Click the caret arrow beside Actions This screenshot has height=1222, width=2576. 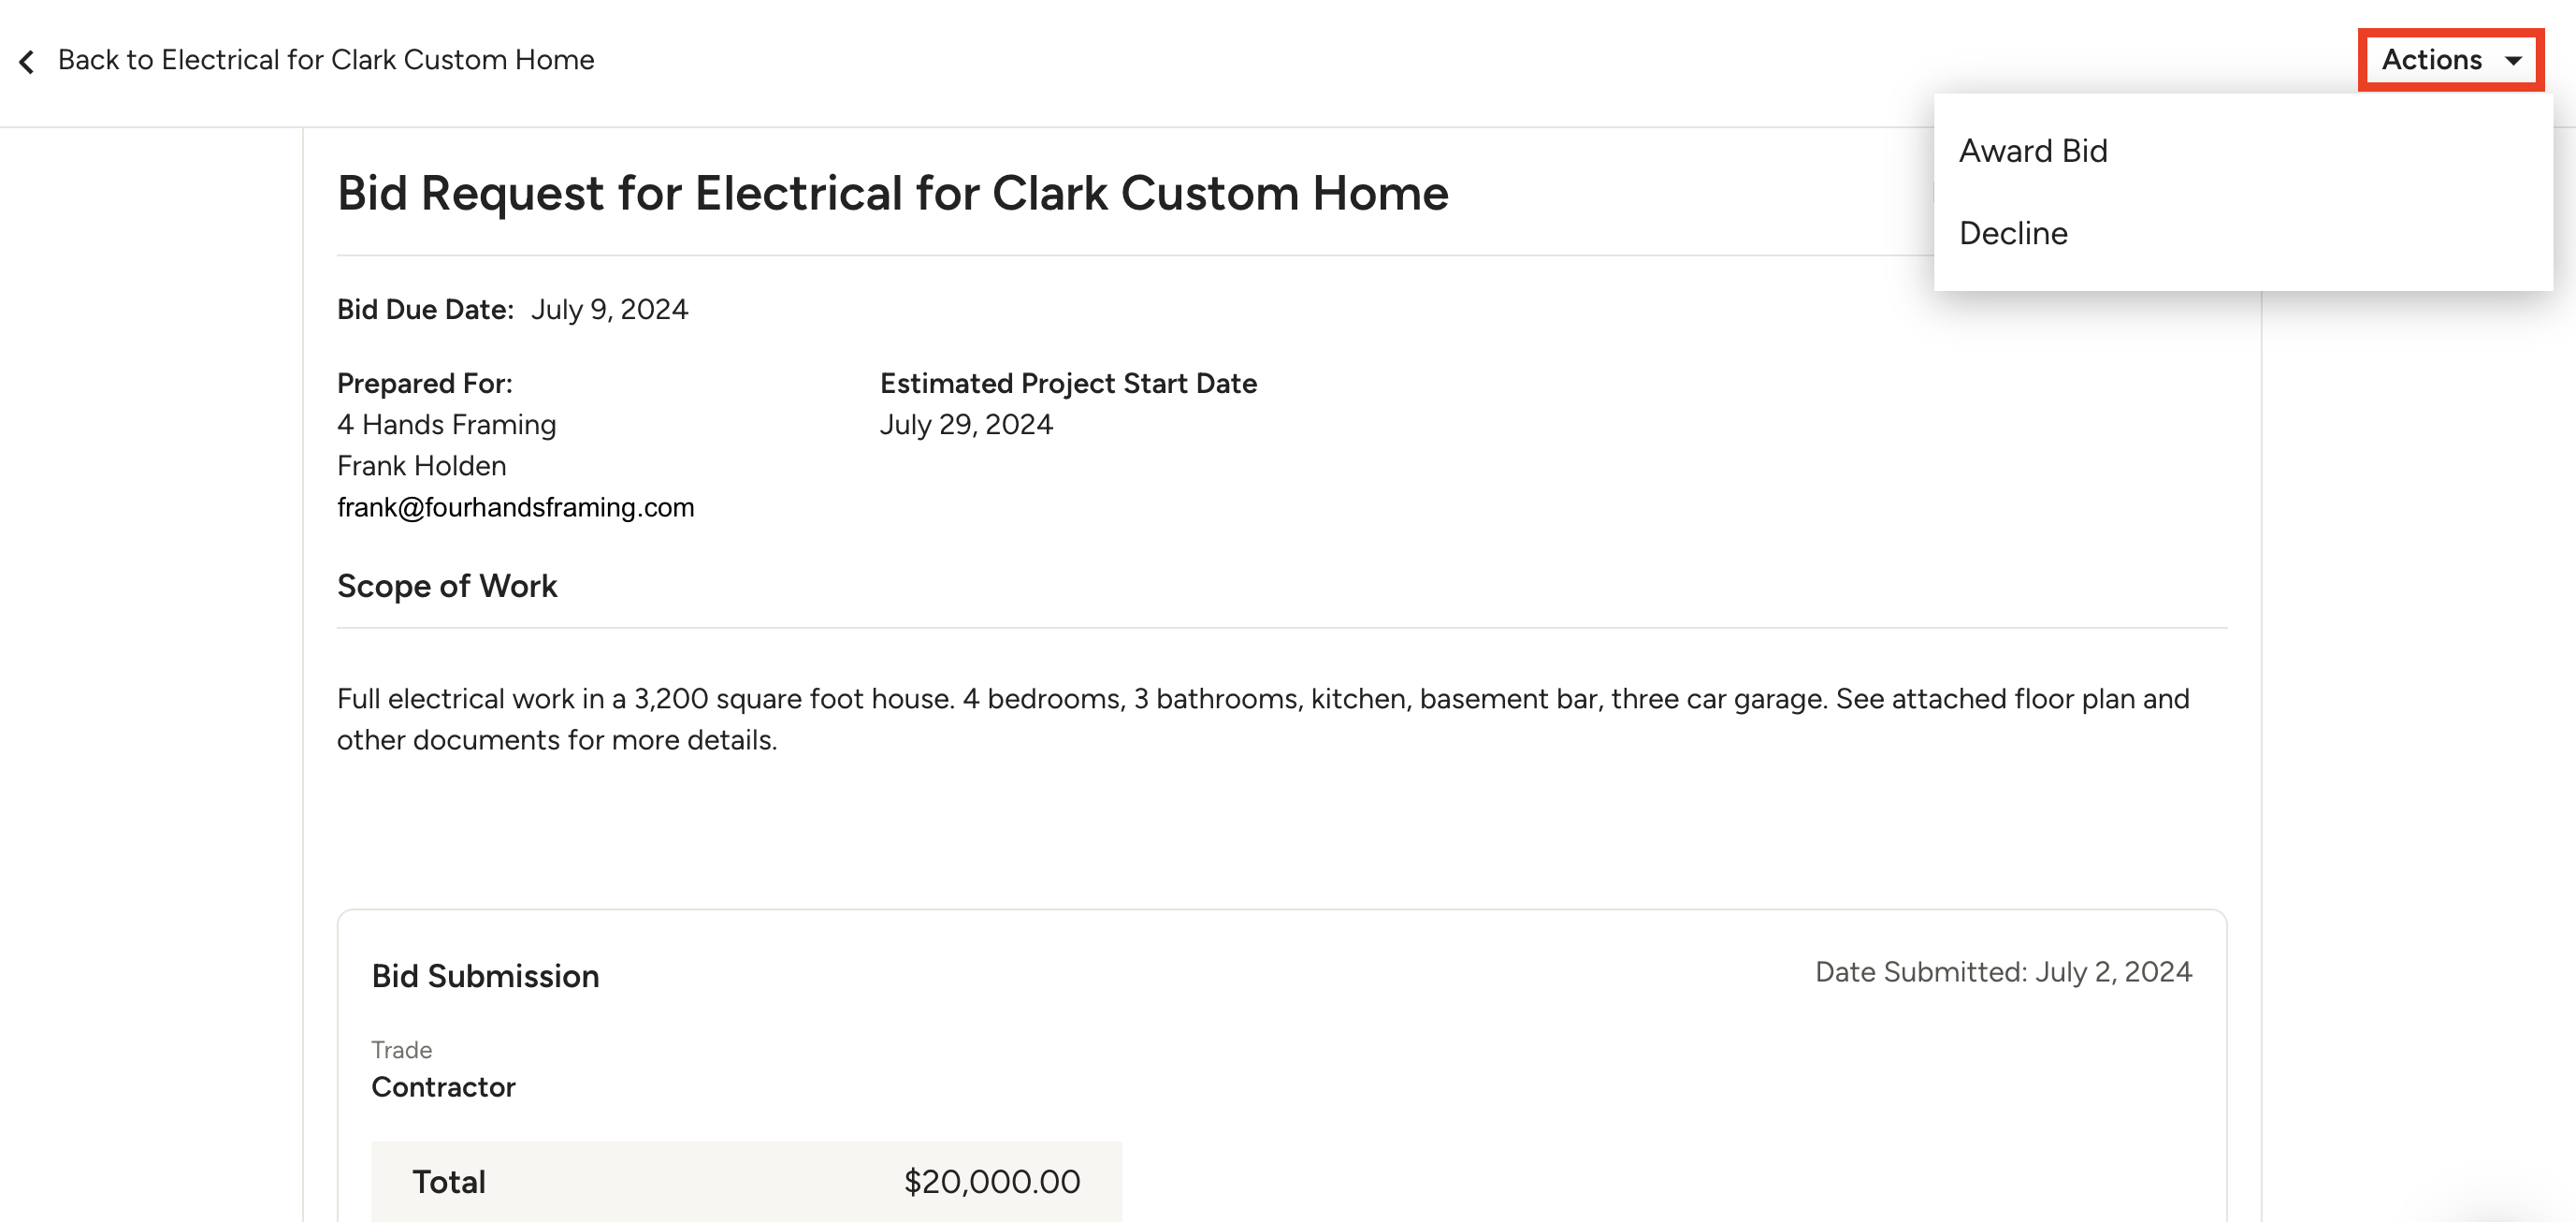click(x=2513, y=61)
